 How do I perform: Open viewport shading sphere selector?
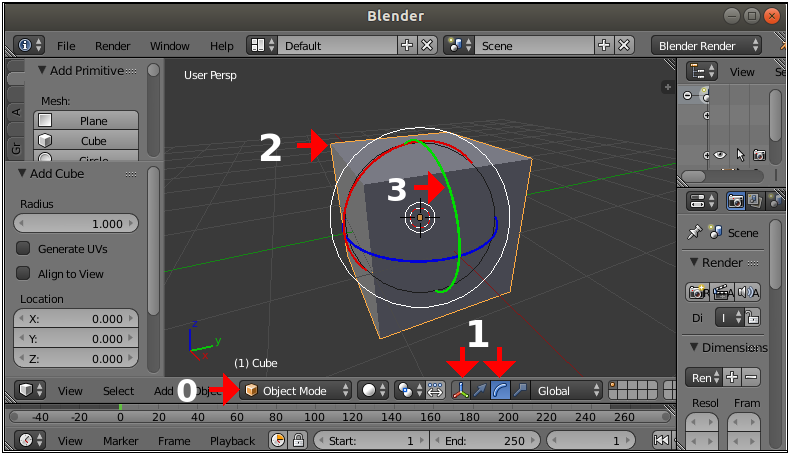(x=374, y=391)
